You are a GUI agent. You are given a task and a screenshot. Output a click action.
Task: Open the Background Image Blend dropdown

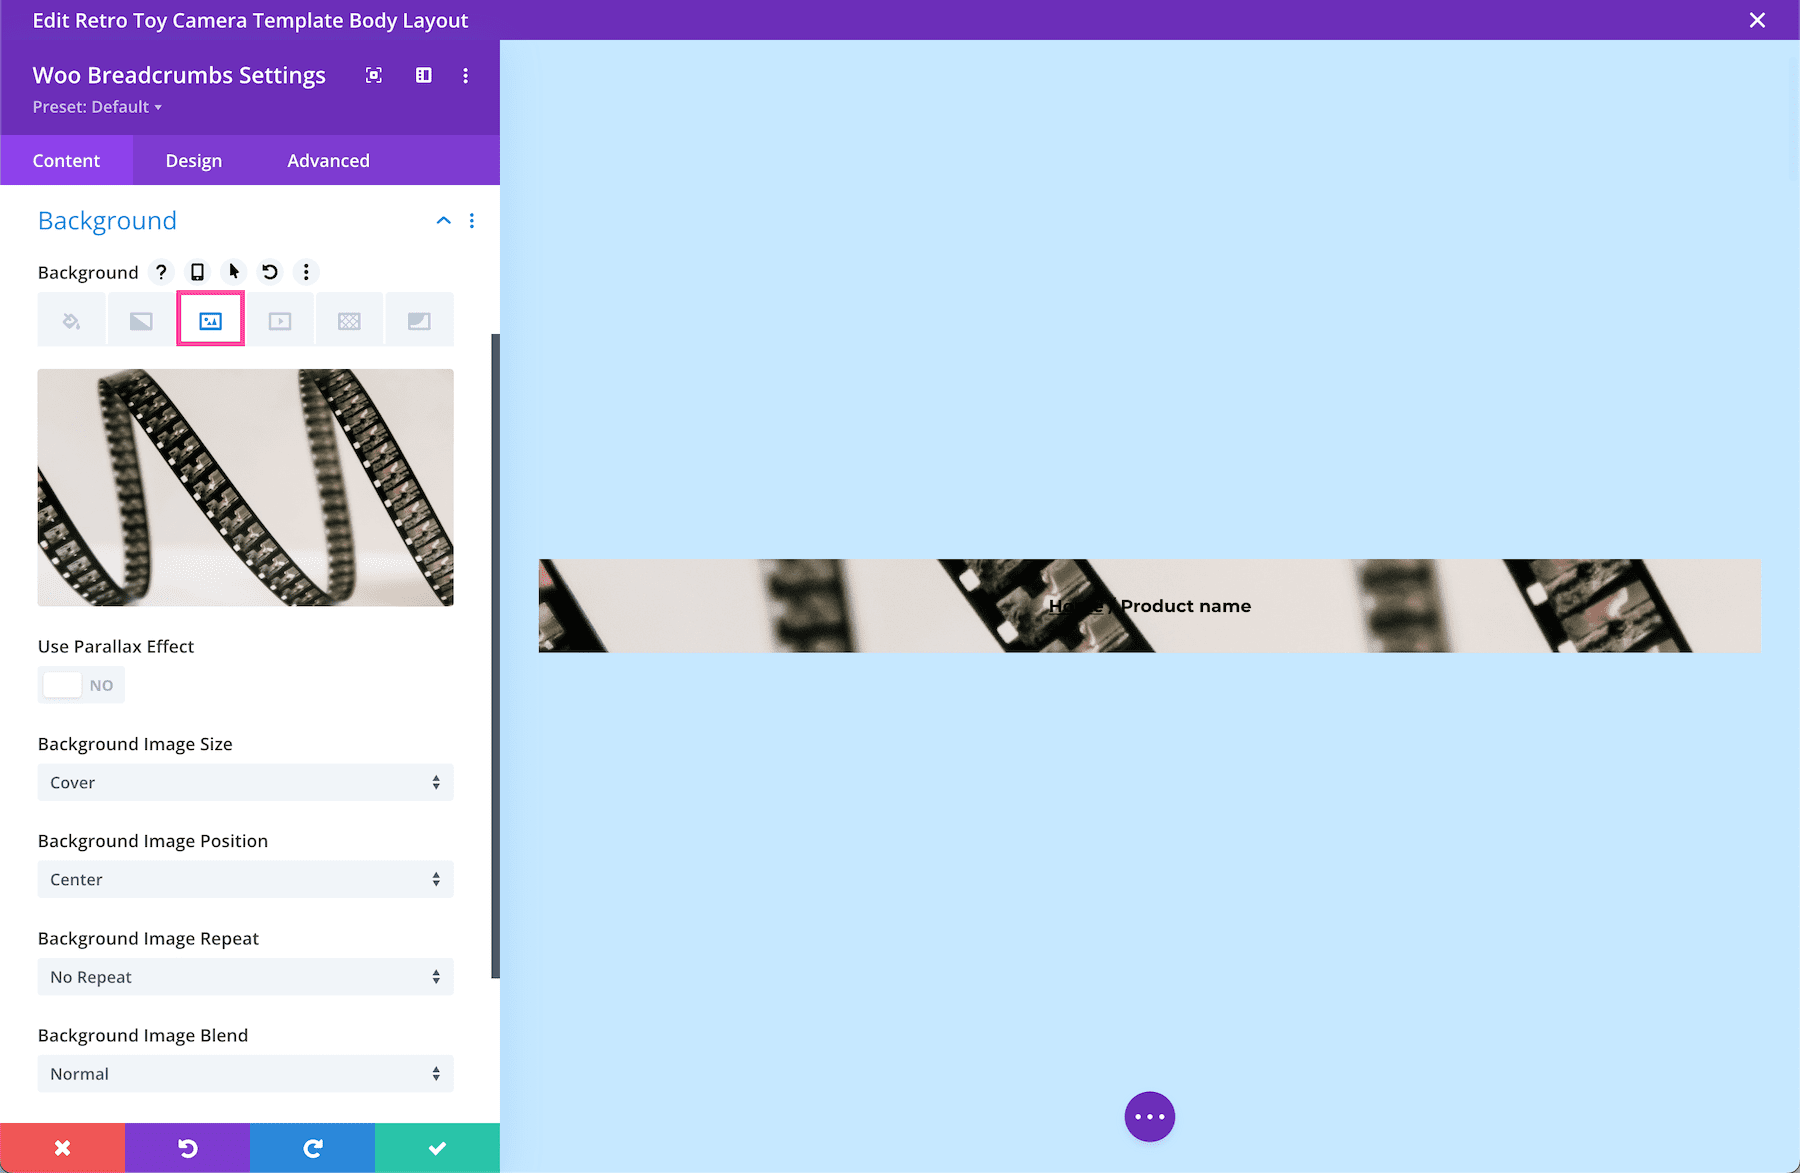(245, 1073)
